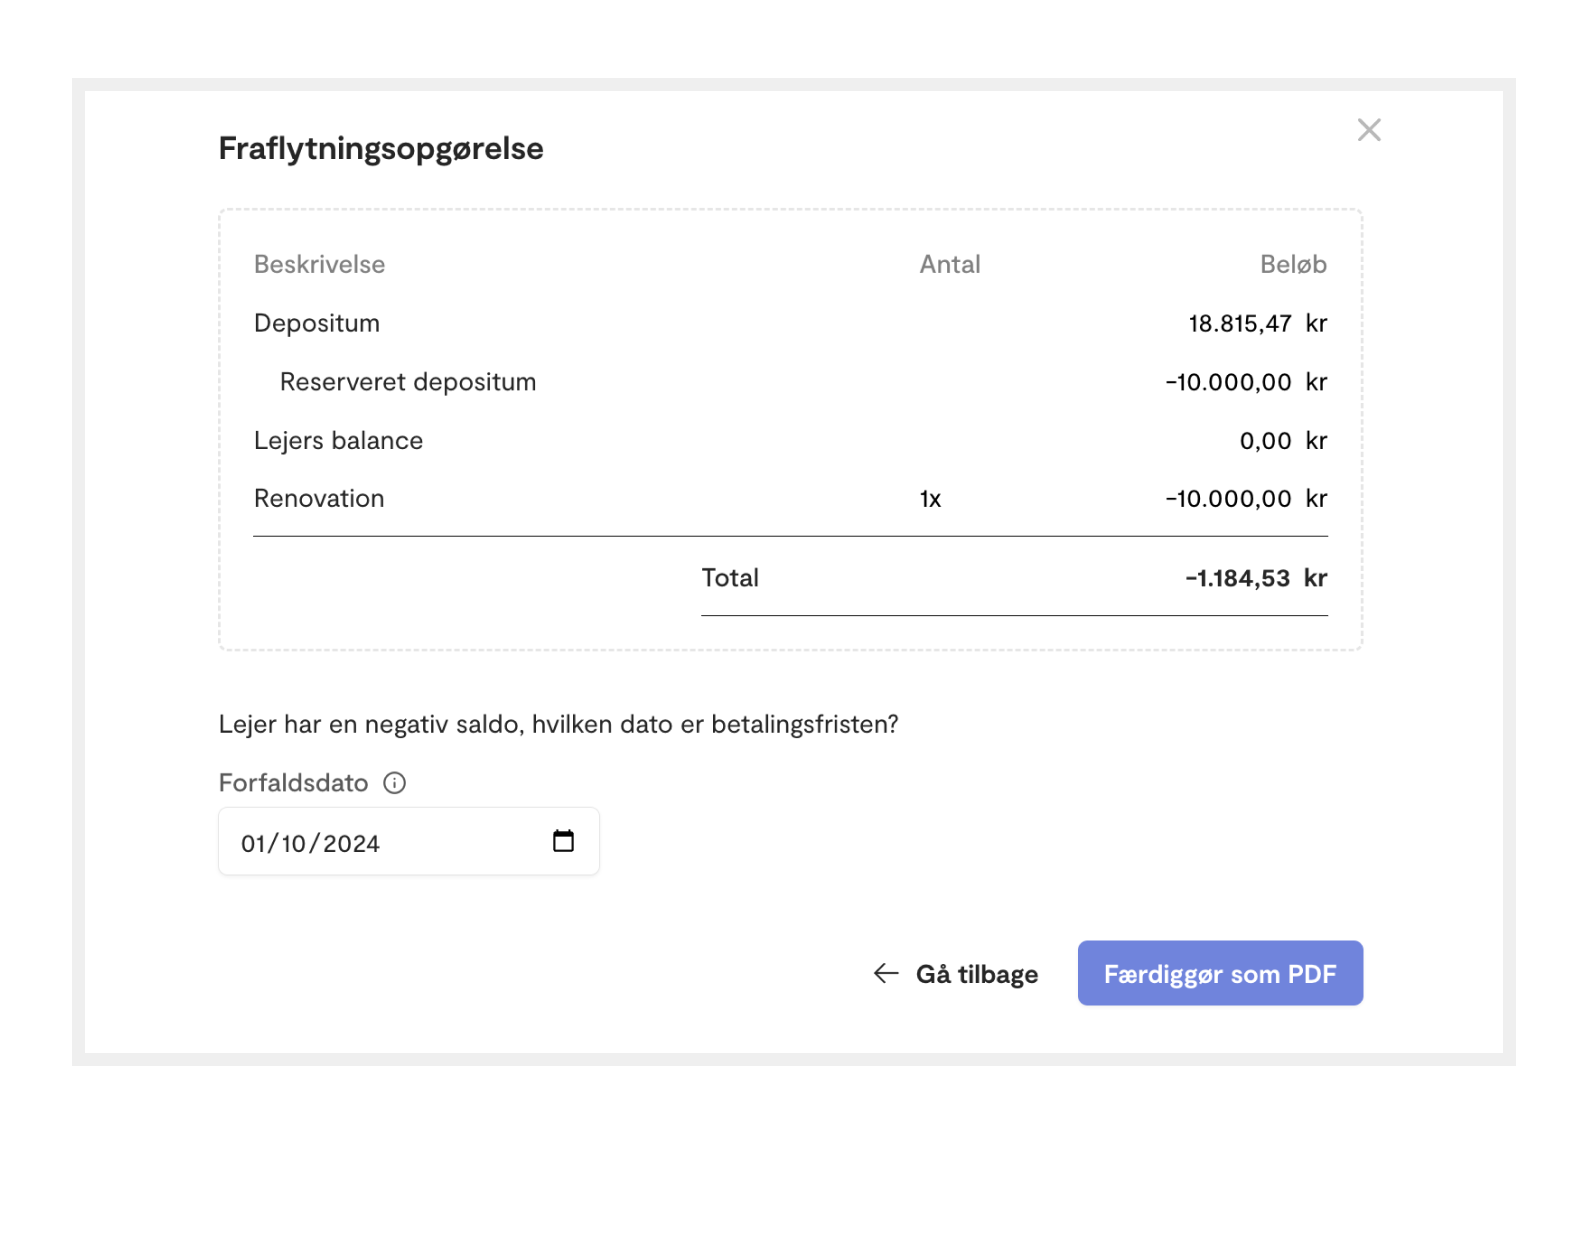The height and width of the screenshot is (1234, 1586).
Task: Click the Forfaldsdato info icon
Action: pos(395,783)
